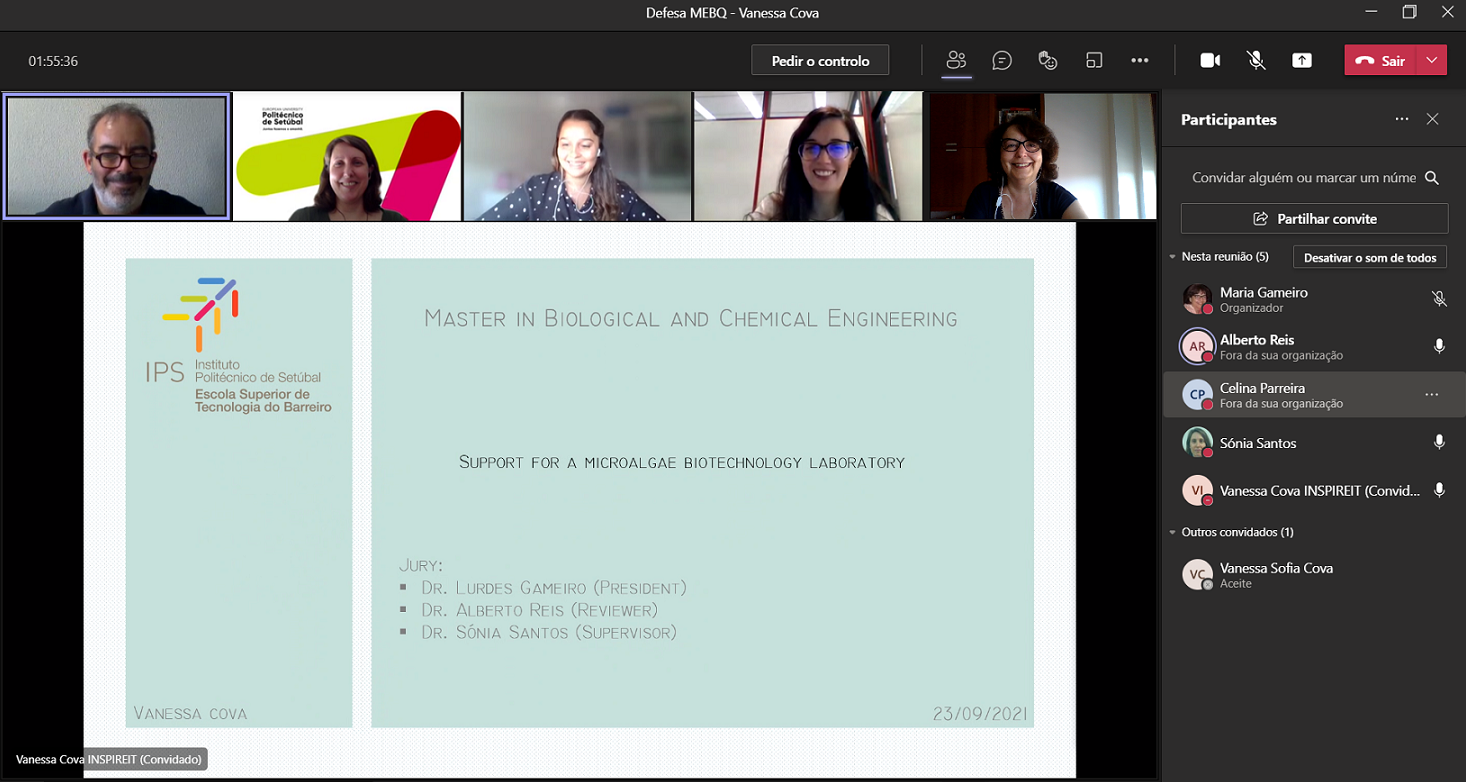
Task: Close the Participantes panel
Action: click(x=1432, y=119)
